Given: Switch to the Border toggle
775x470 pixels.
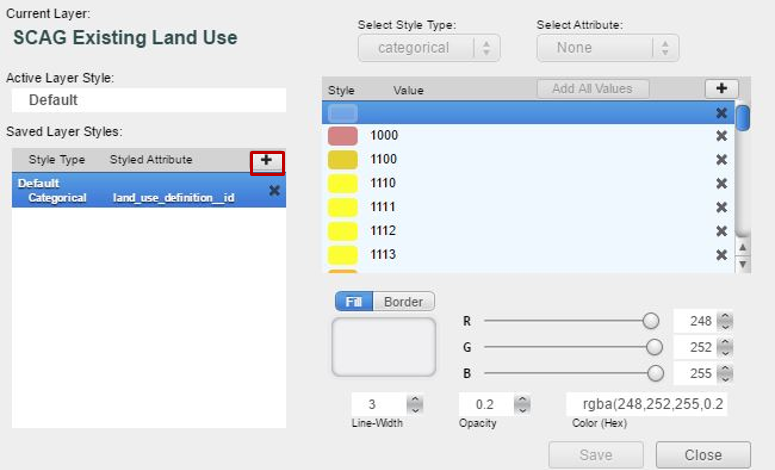Looking at the screenshot, I should [403, 301].
